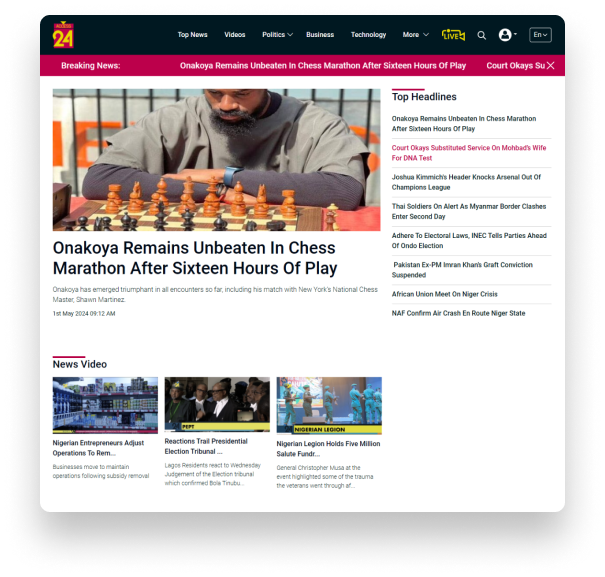Open the Videos nav item
The width and height of the screenshot is (605, 577).
[x=235, y=35]
